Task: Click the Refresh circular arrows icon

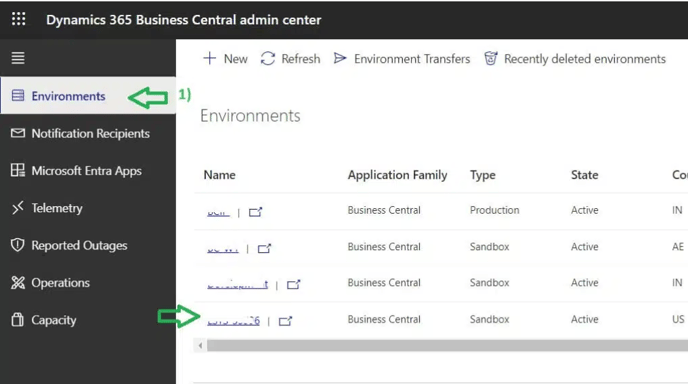Action: (268, 58)
